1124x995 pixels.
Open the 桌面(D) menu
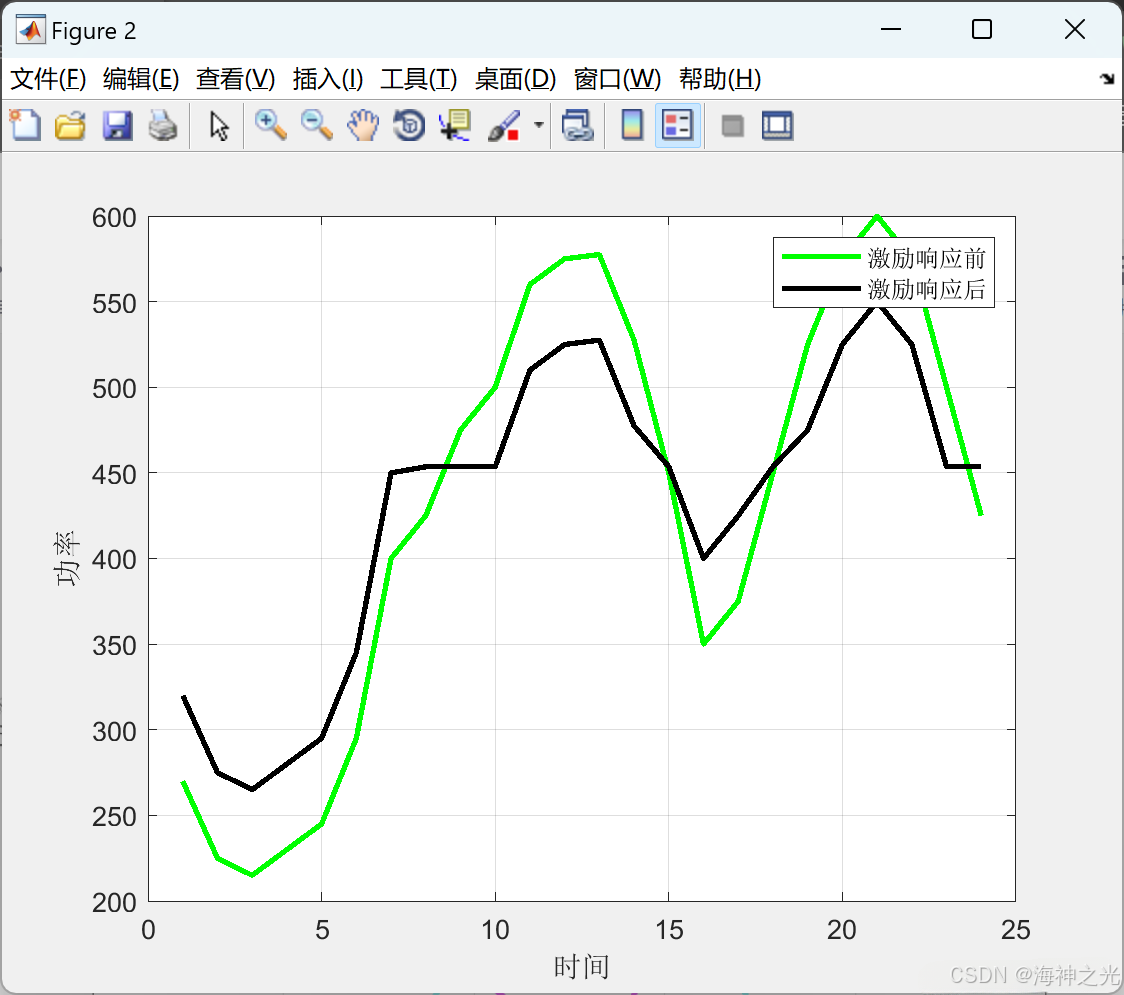point(515,79)
